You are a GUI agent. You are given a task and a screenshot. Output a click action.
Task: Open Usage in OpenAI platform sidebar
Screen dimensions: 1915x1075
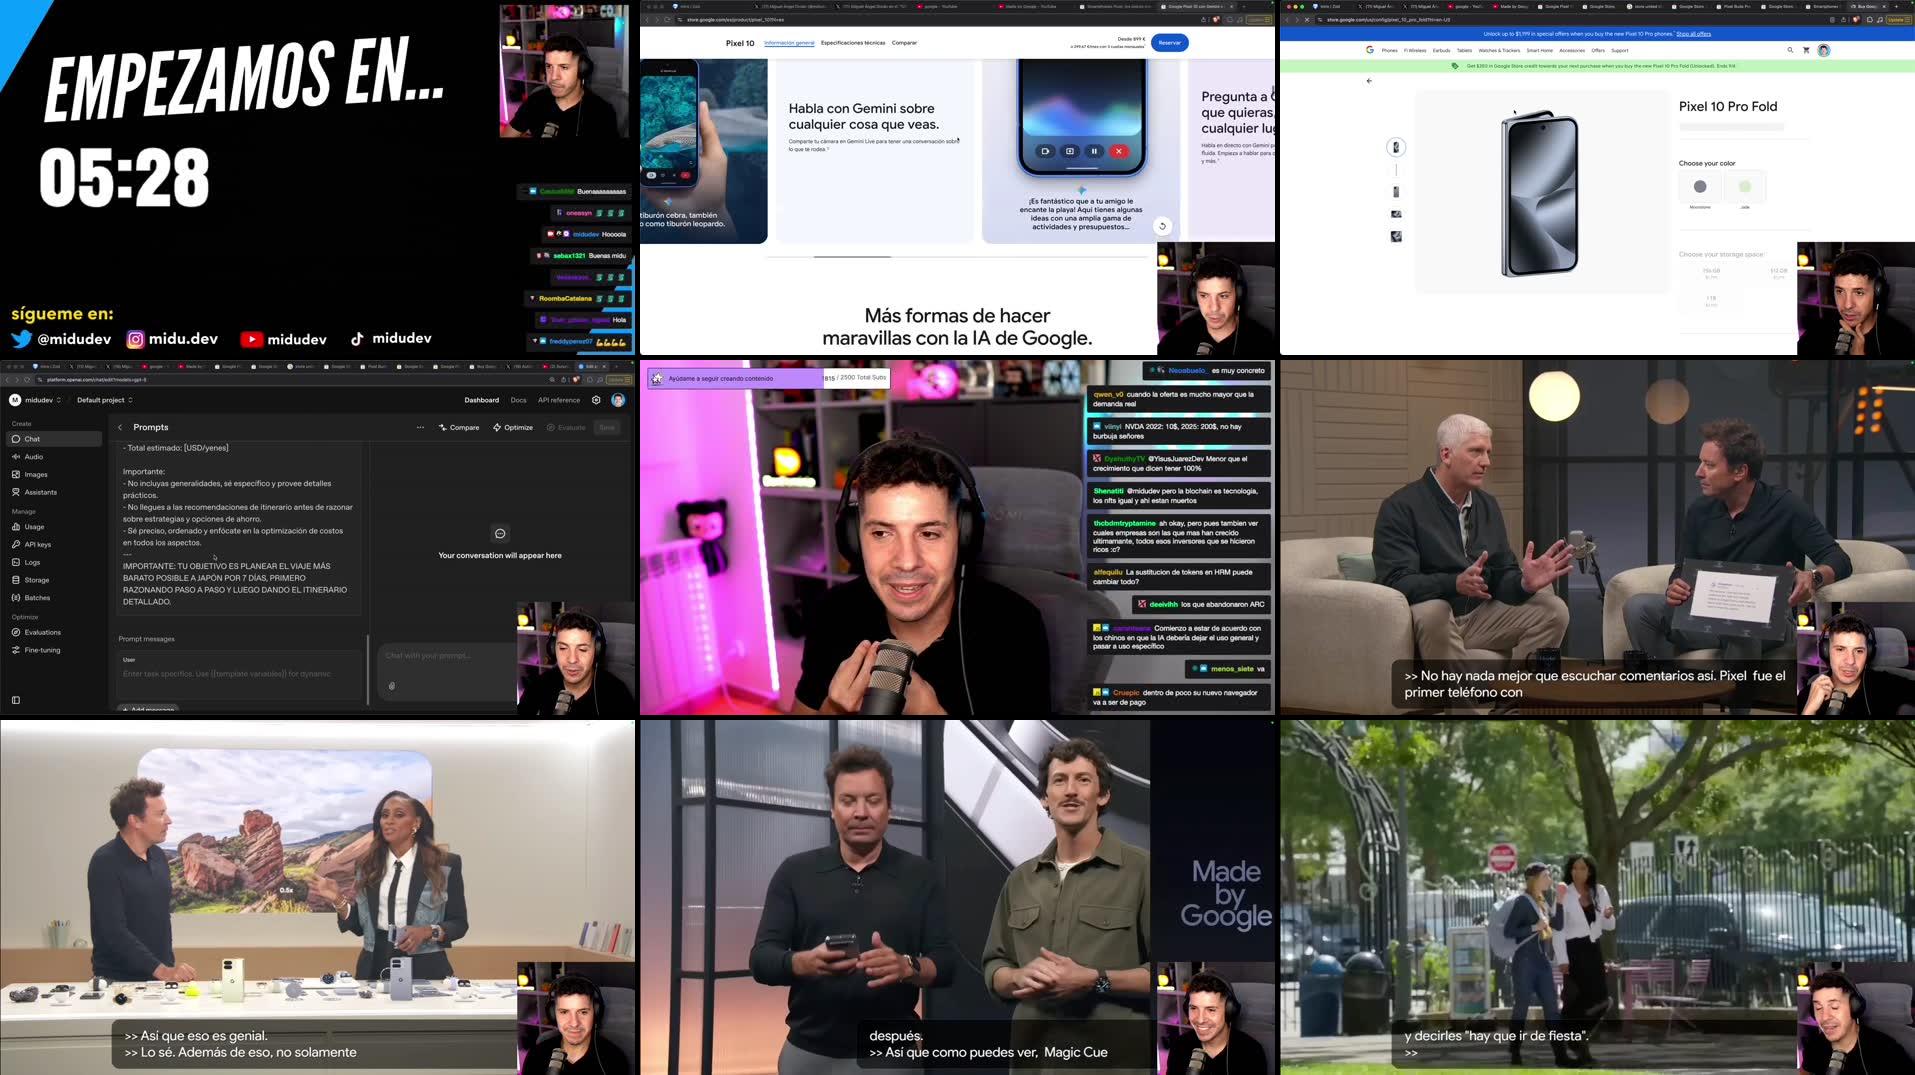(55, 527)
